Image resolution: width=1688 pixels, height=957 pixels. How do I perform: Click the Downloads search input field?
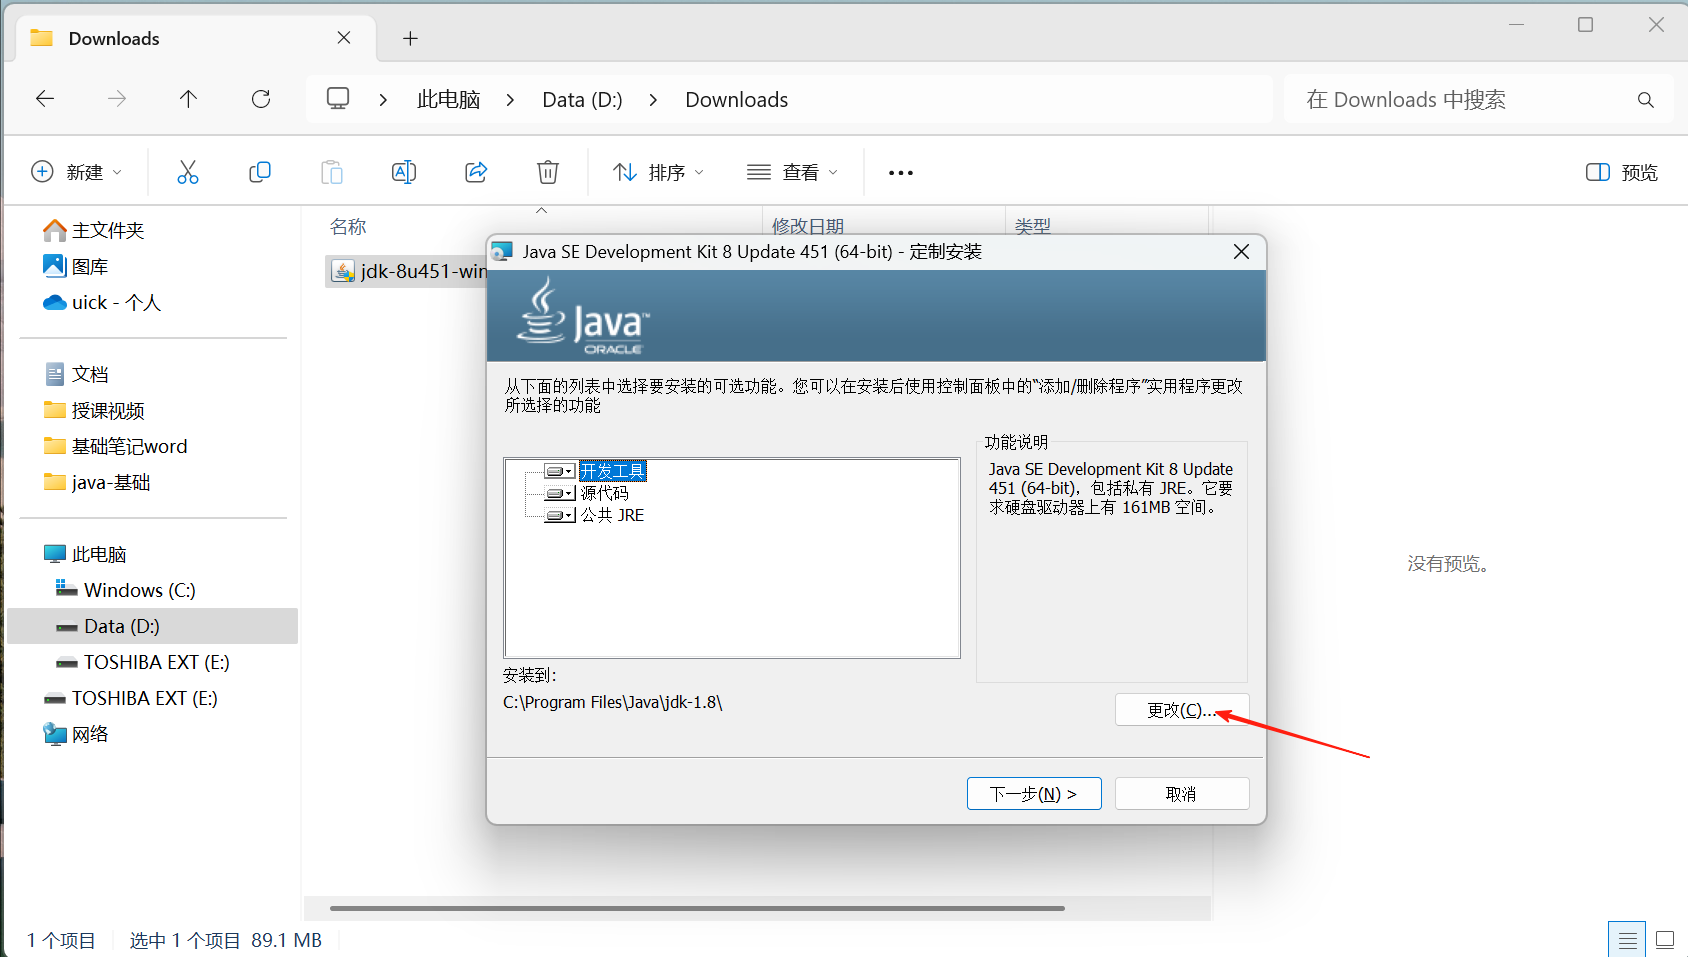pos(1450,99)
